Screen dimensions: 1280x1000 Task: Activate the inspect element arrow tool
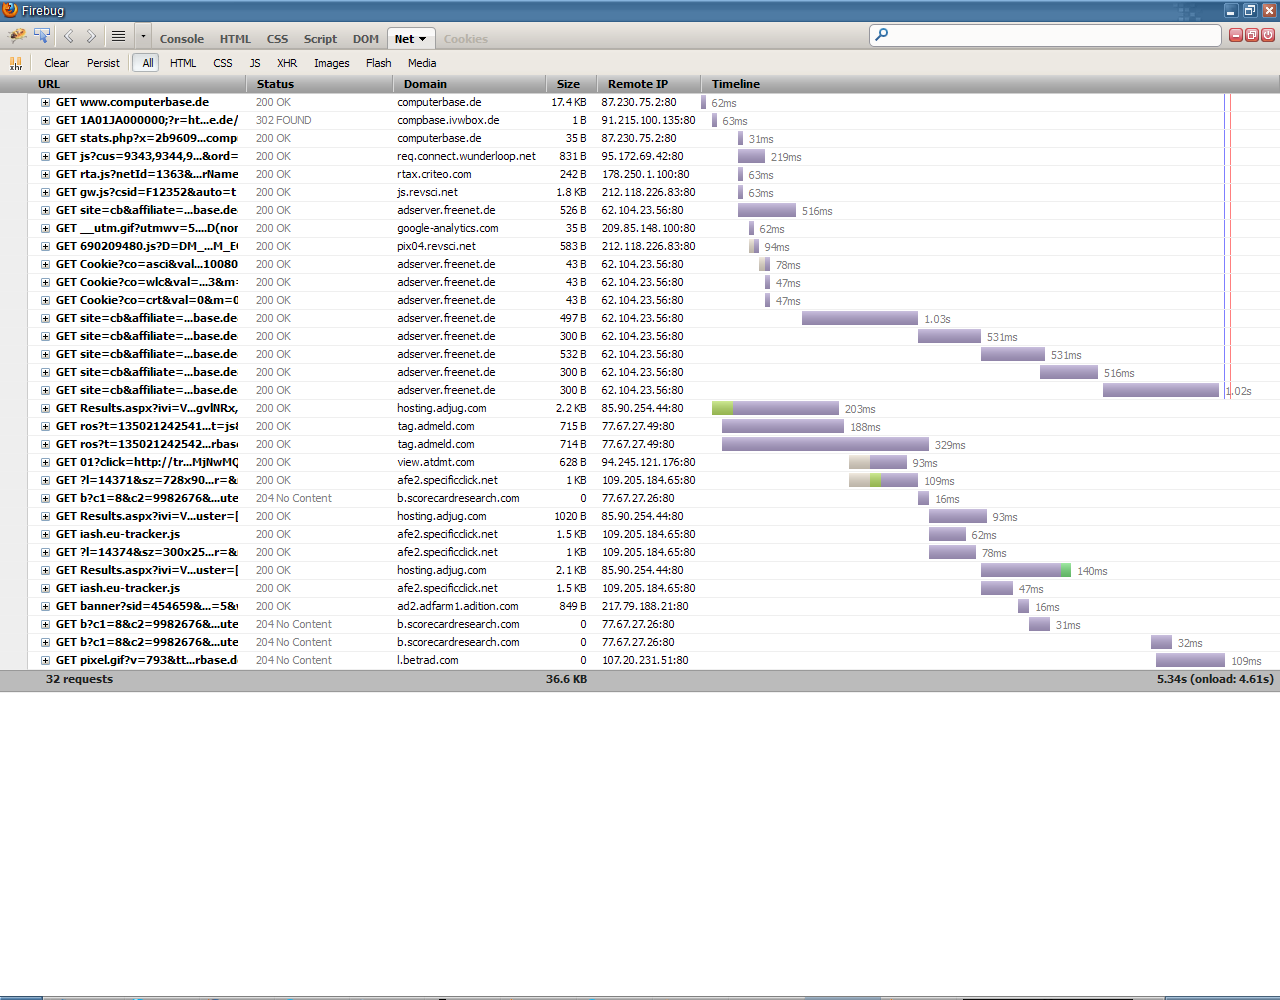coord(42,36)
